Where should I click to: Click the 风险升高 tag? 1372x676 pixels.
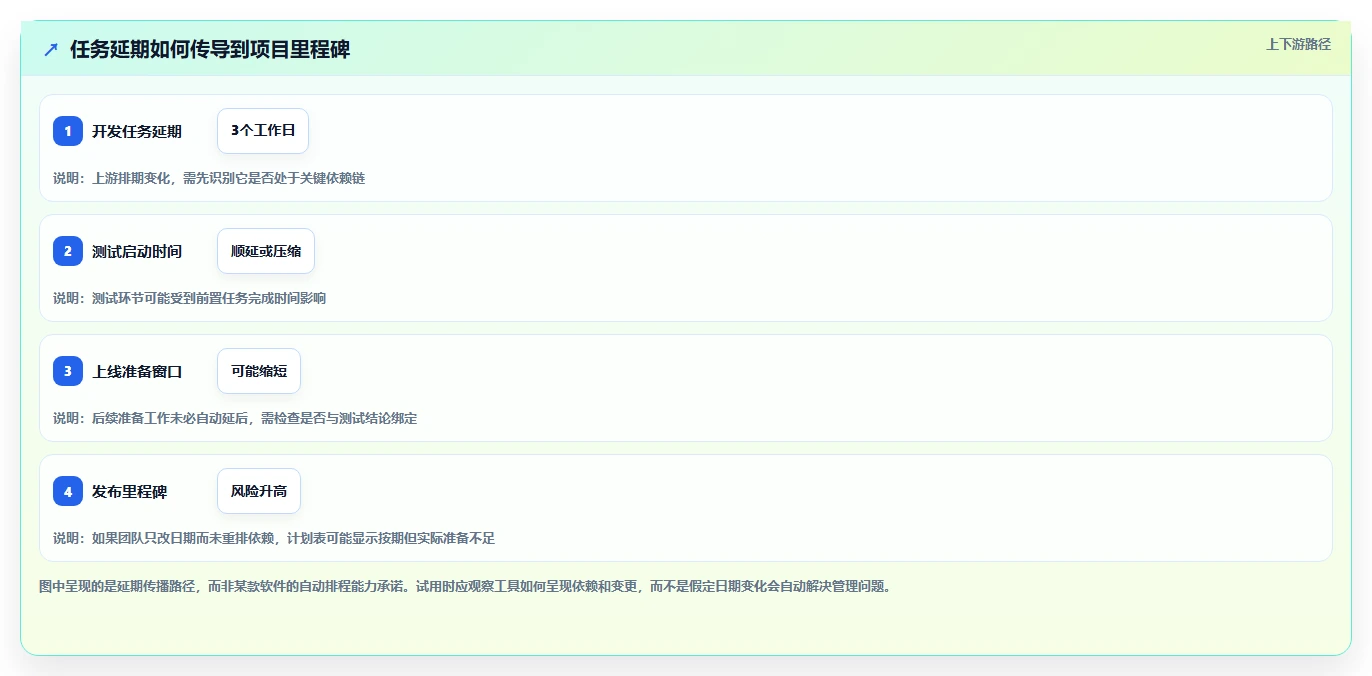click(x=259, y=491)
